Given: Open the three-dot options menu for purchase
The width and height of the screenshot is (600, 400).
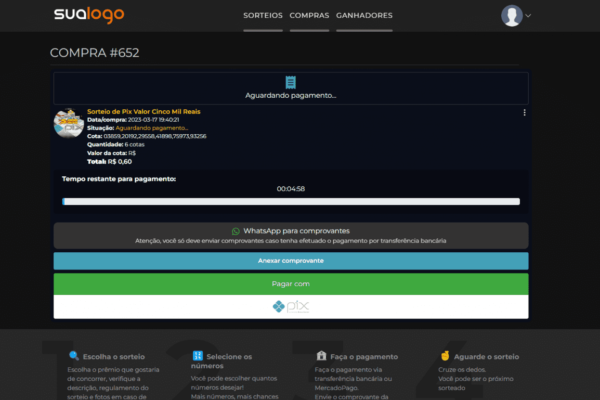Looking at the screenshot, I should (x=524, y=113).
